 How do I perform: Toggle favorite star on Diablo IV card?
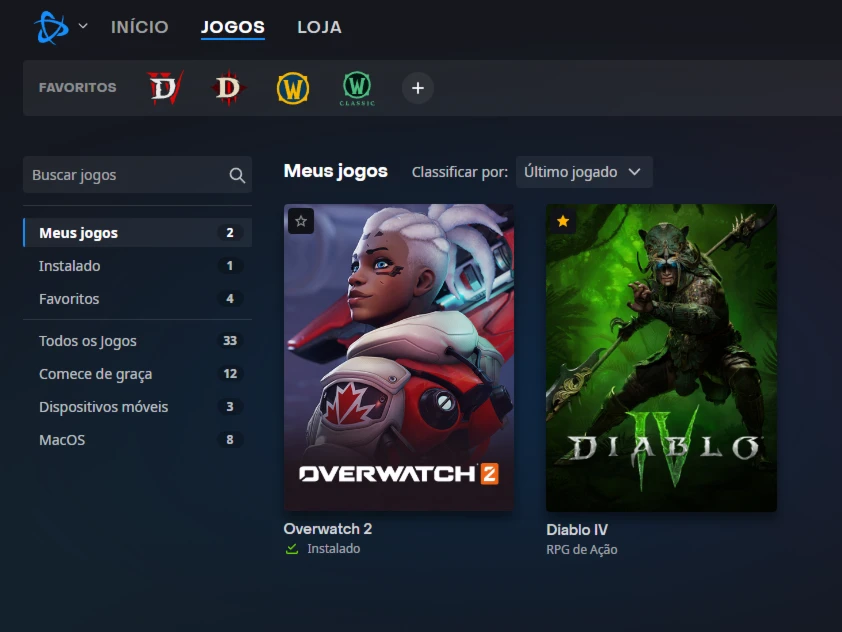[x=563, y=221]
